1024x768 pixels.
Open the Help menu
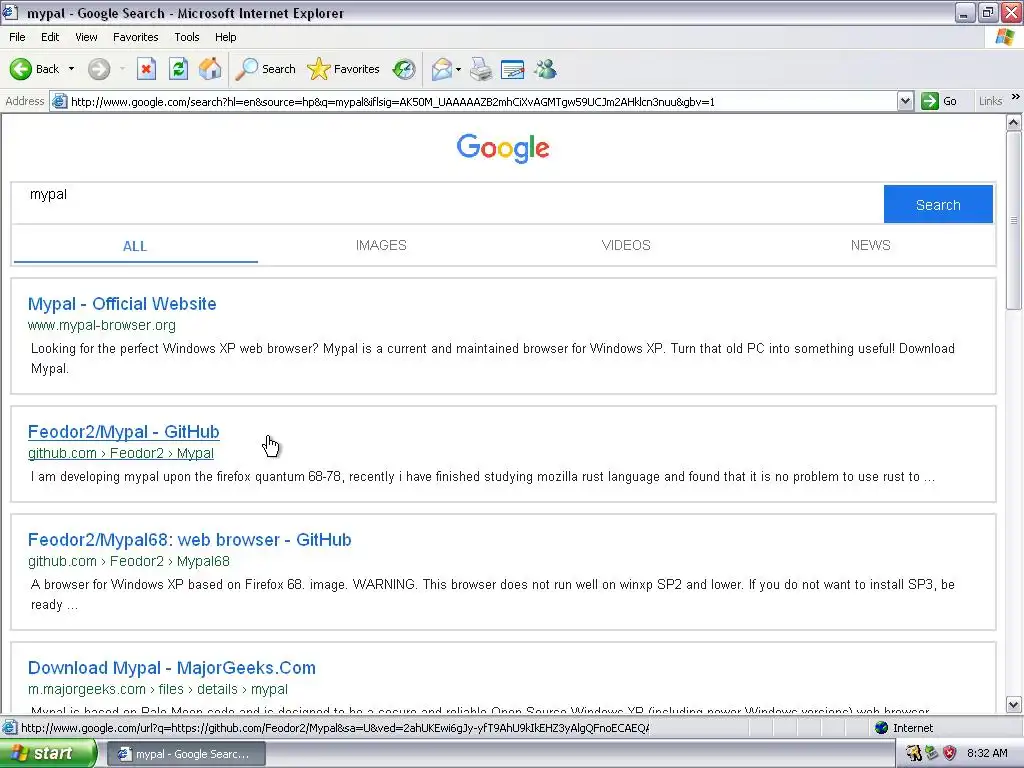pos(226,37)
